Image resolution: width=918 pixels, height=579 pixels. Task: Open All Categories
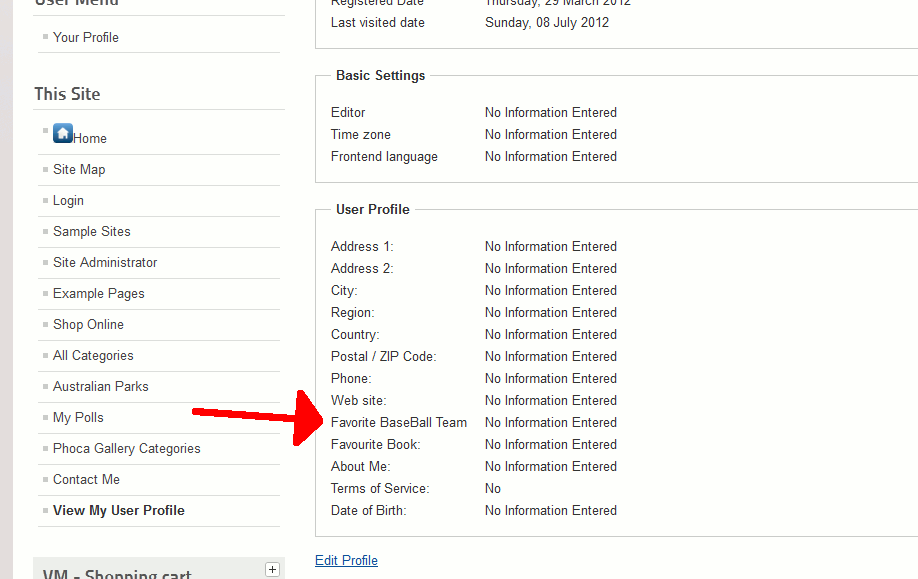[x=93, y=356]
